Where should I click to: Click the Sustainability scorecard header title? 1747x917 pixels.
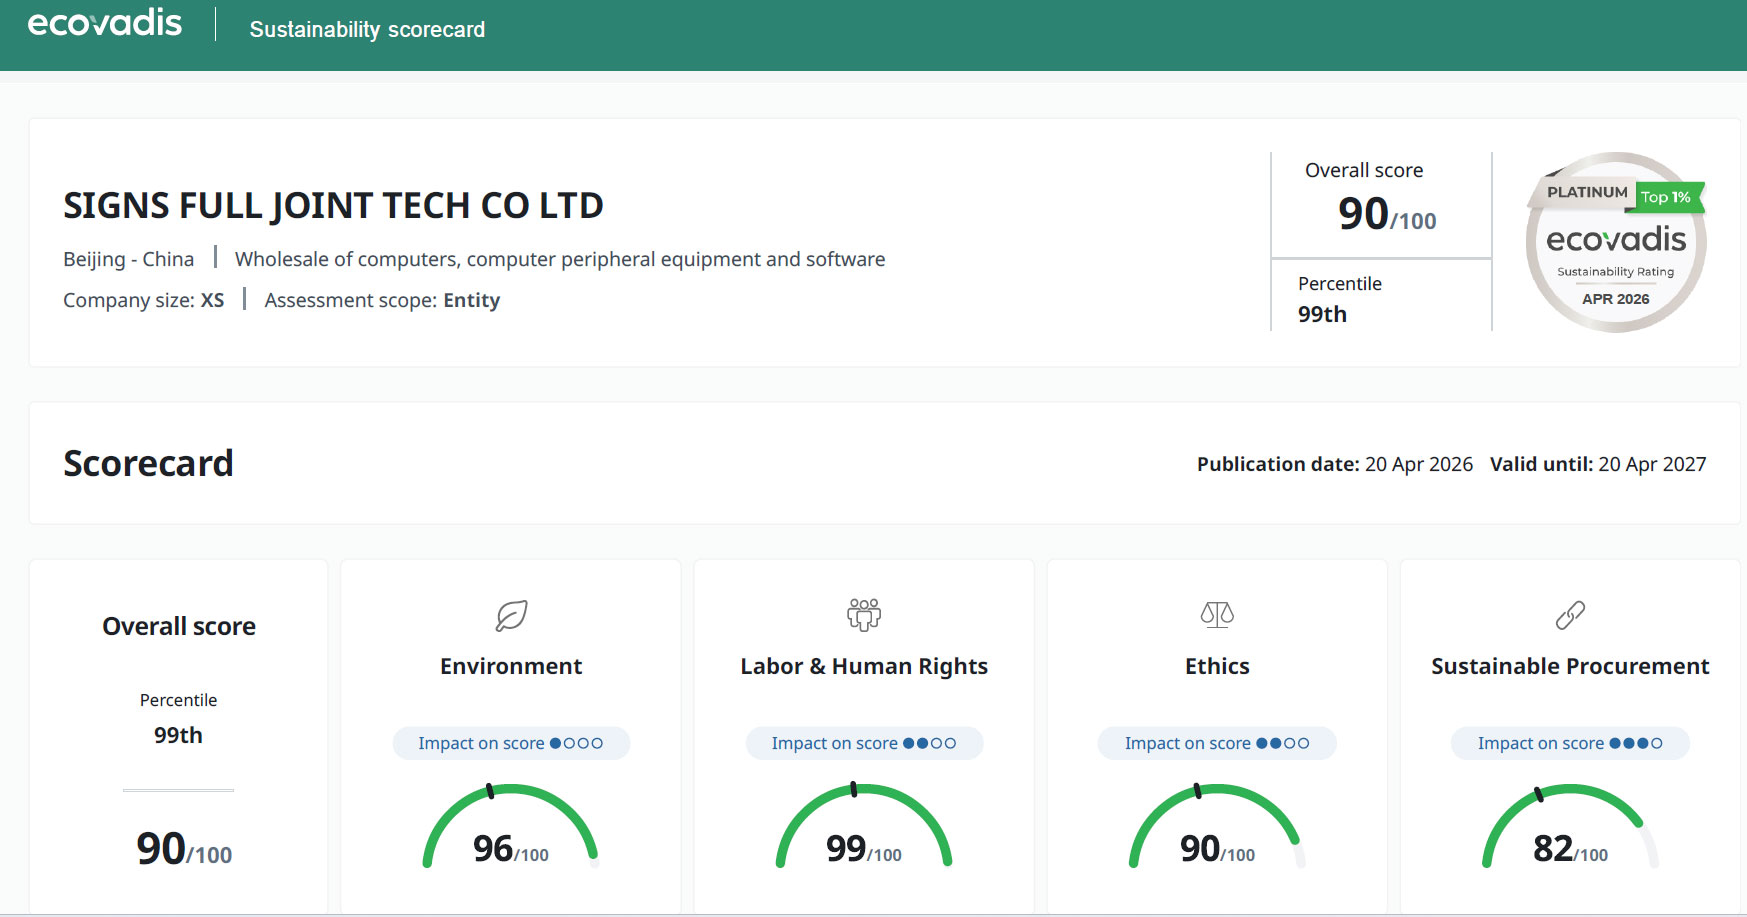coord(367,30)
